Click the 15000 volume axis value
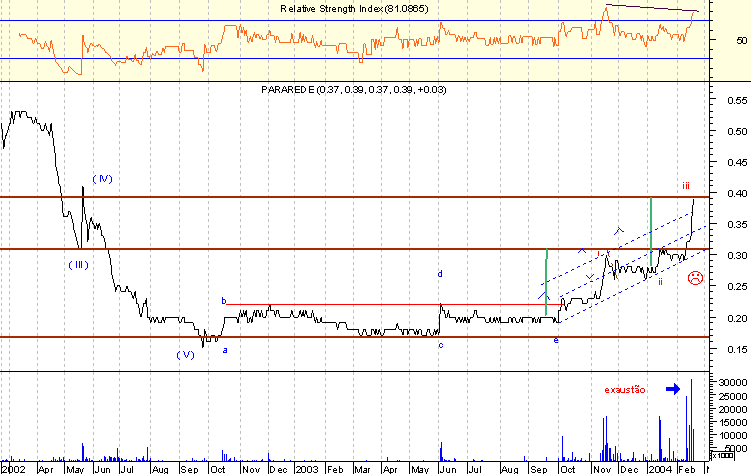Screen dimensions: 751x474 733,422
